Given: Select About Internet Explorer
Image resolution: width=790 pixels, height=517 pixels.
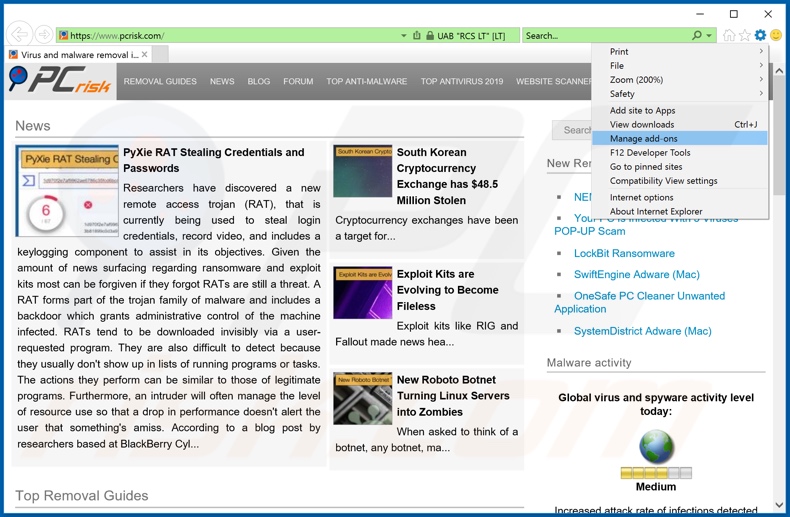Looking at the screenshot, I should coord(680,212).
